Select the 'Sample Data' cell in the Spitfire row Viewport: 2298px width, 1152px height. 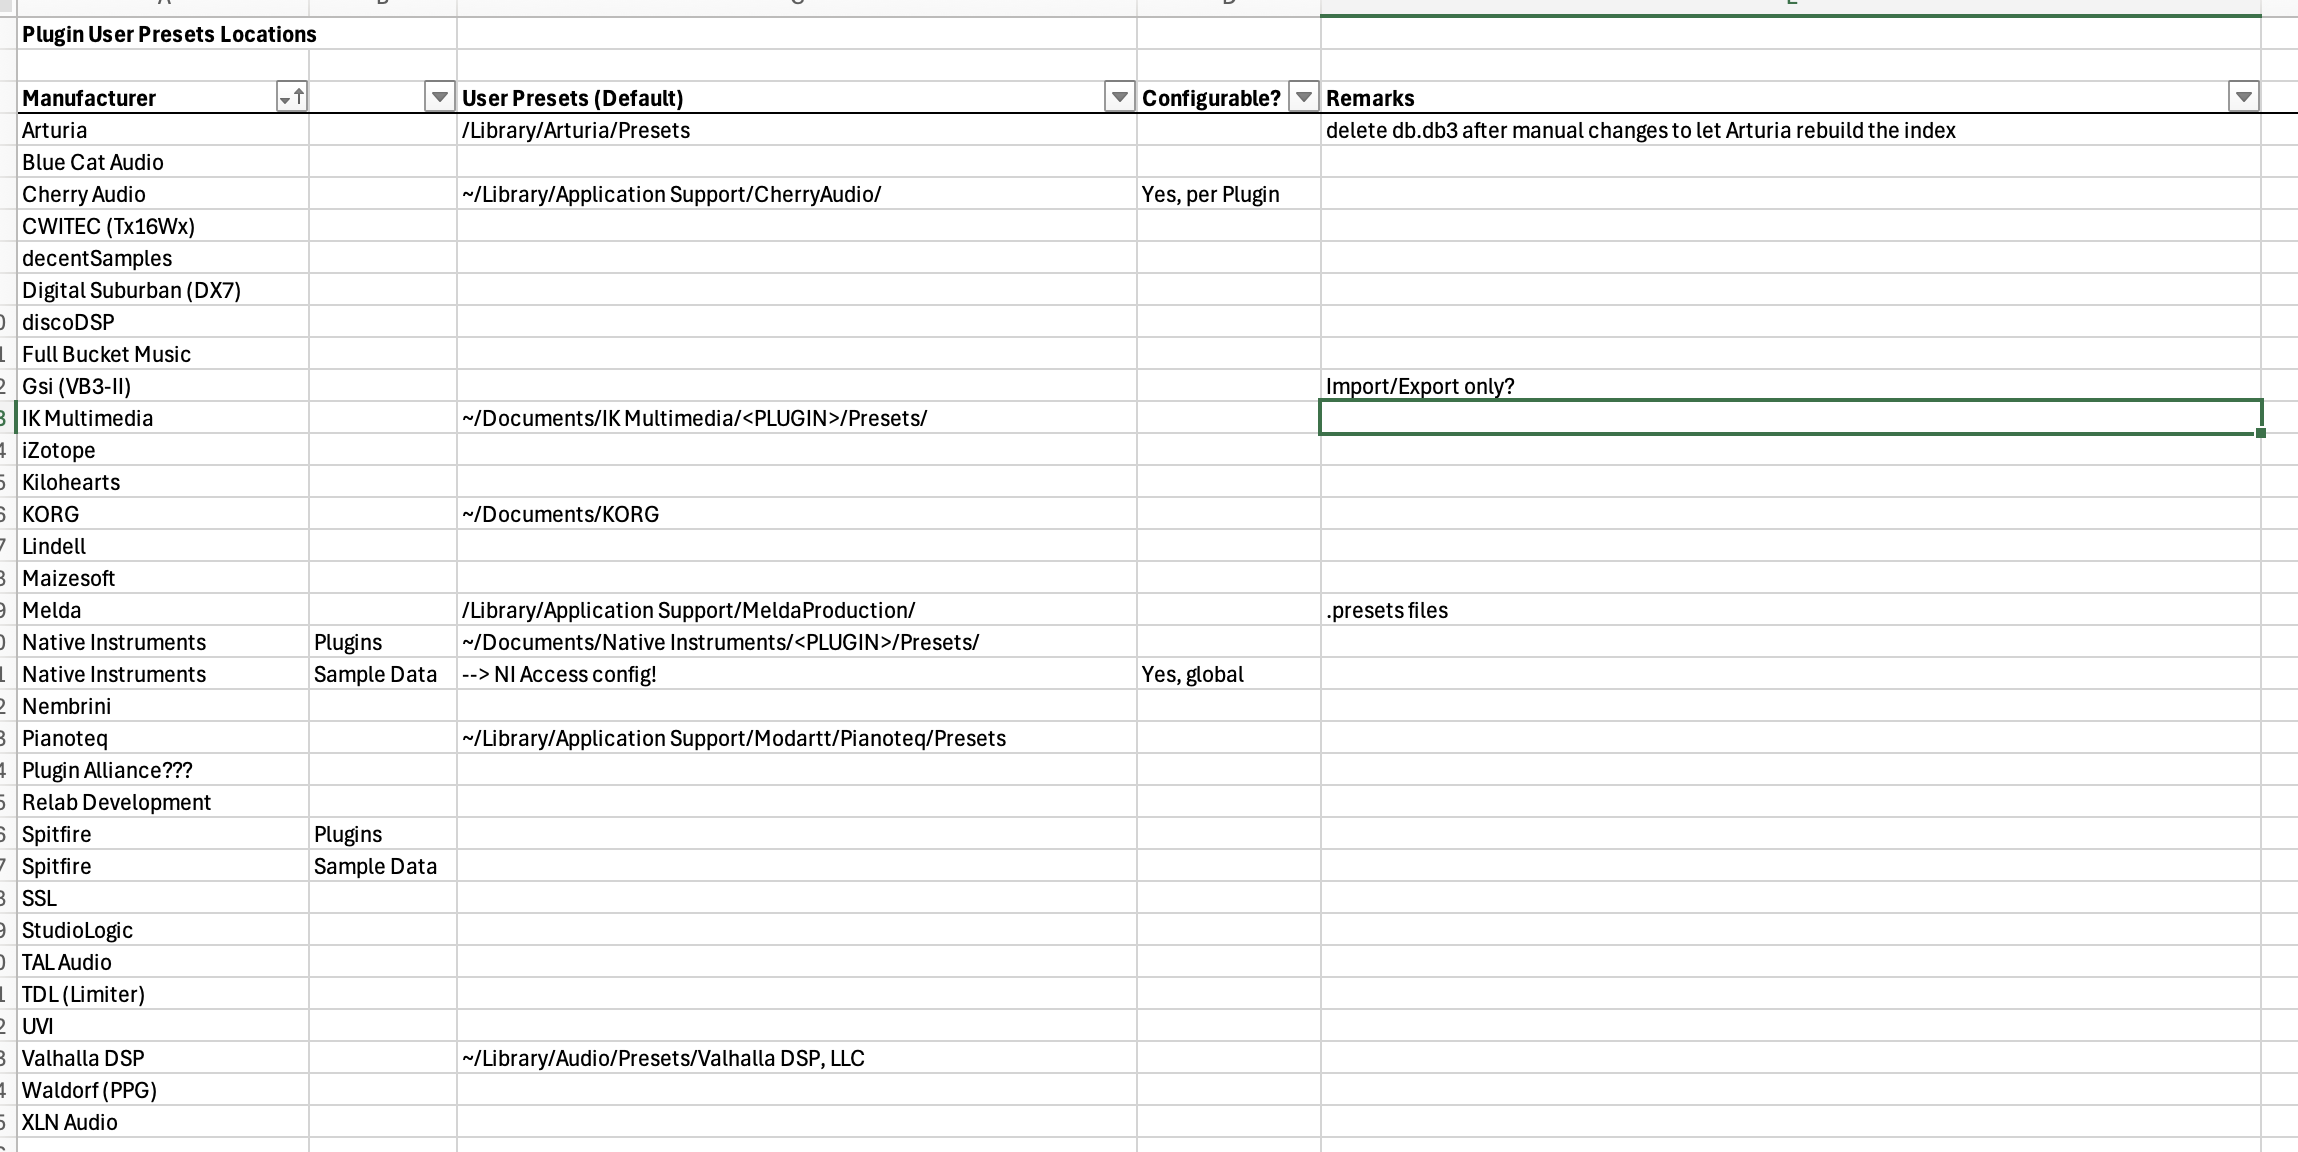tap(383, 866)
